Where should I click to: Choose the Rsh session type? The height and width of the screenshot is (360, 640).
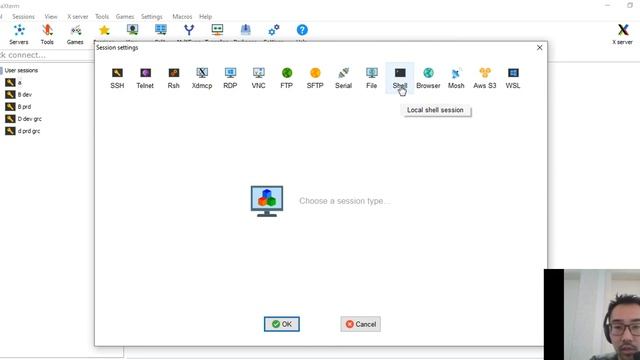pyautogui.click(x=173, y=78)
